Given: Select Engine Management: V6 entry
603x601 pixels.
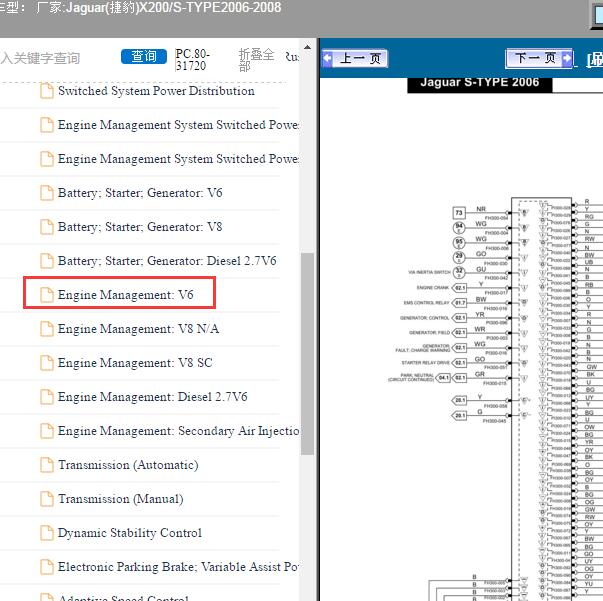Looking at the screenshot, I should click(125, 295).
